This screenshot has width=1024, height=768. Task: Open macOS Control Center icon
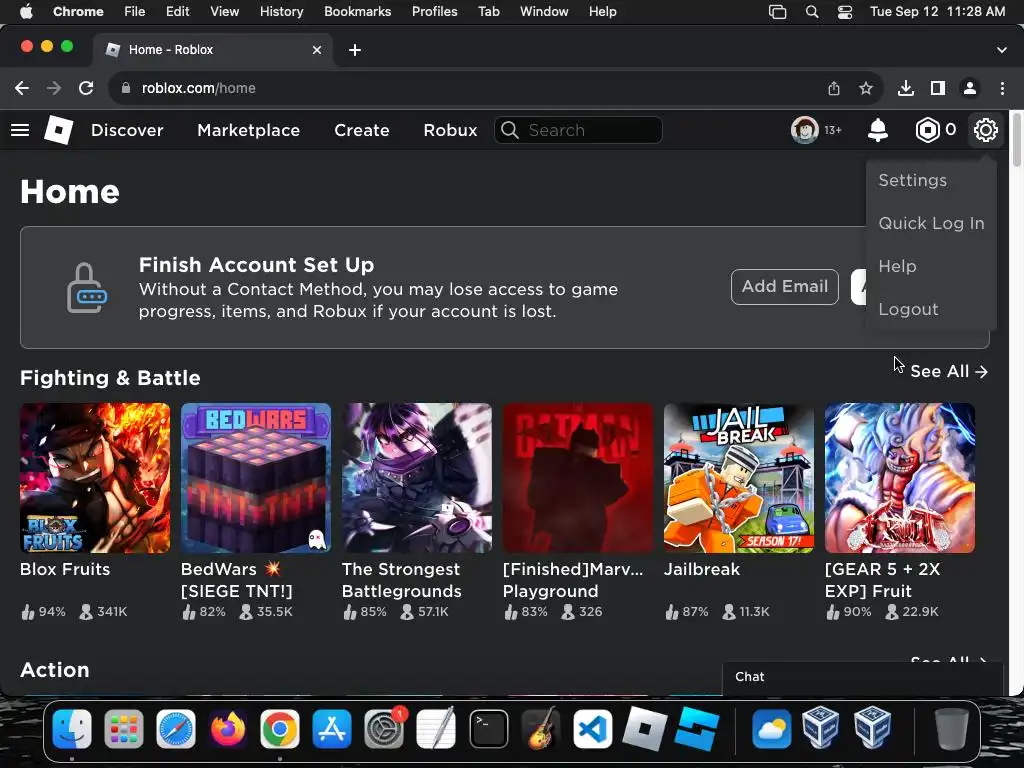(x=845, y=12)
